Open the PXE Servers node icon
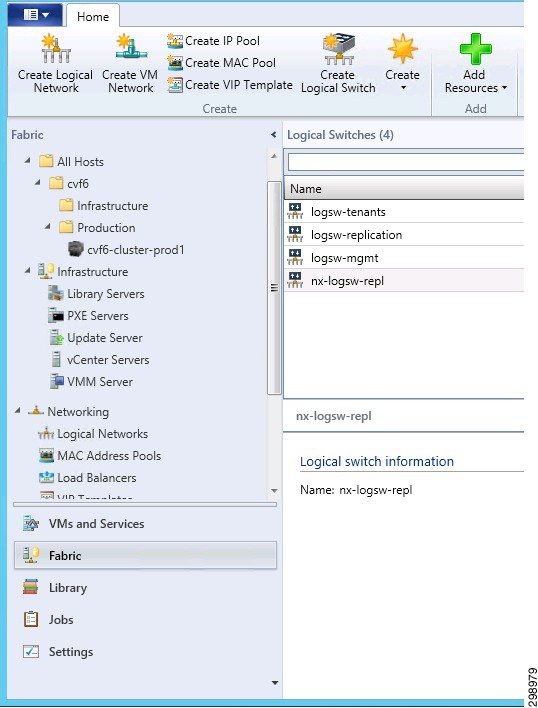Viewport: 538px width, 708px height. 56,315
